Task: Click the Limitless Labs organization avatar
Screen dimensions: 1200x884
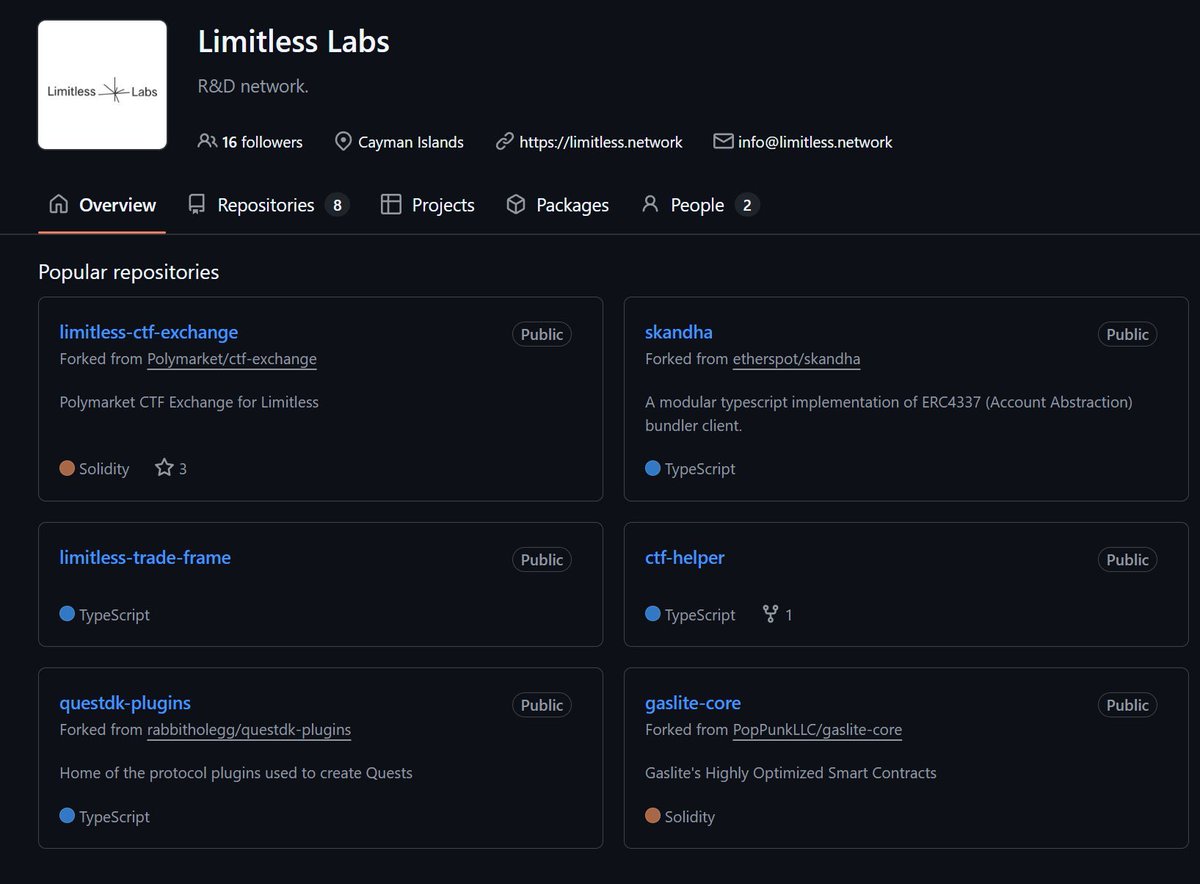Action: pyautogui.click(x=102, y=85)
